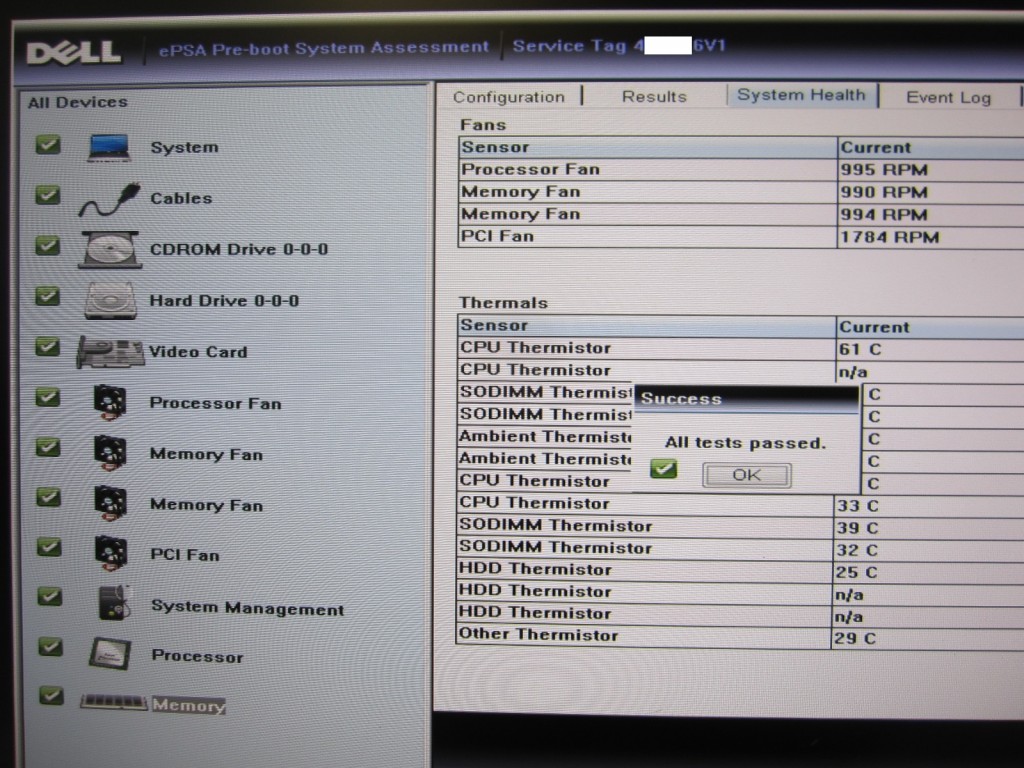Select the 33 C thermistor reading
The width and height of the screenshot is (1024, 768).
[858, 505]
